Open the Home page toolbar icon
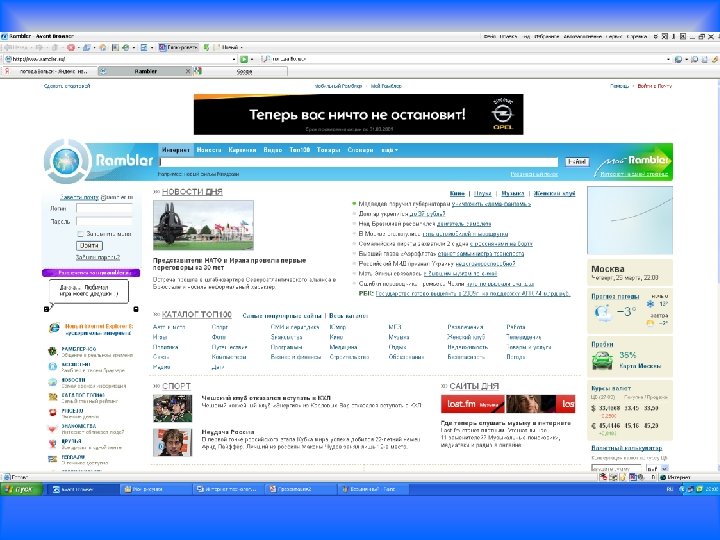This screenshot has height=540, width=720. pos(103,47)
